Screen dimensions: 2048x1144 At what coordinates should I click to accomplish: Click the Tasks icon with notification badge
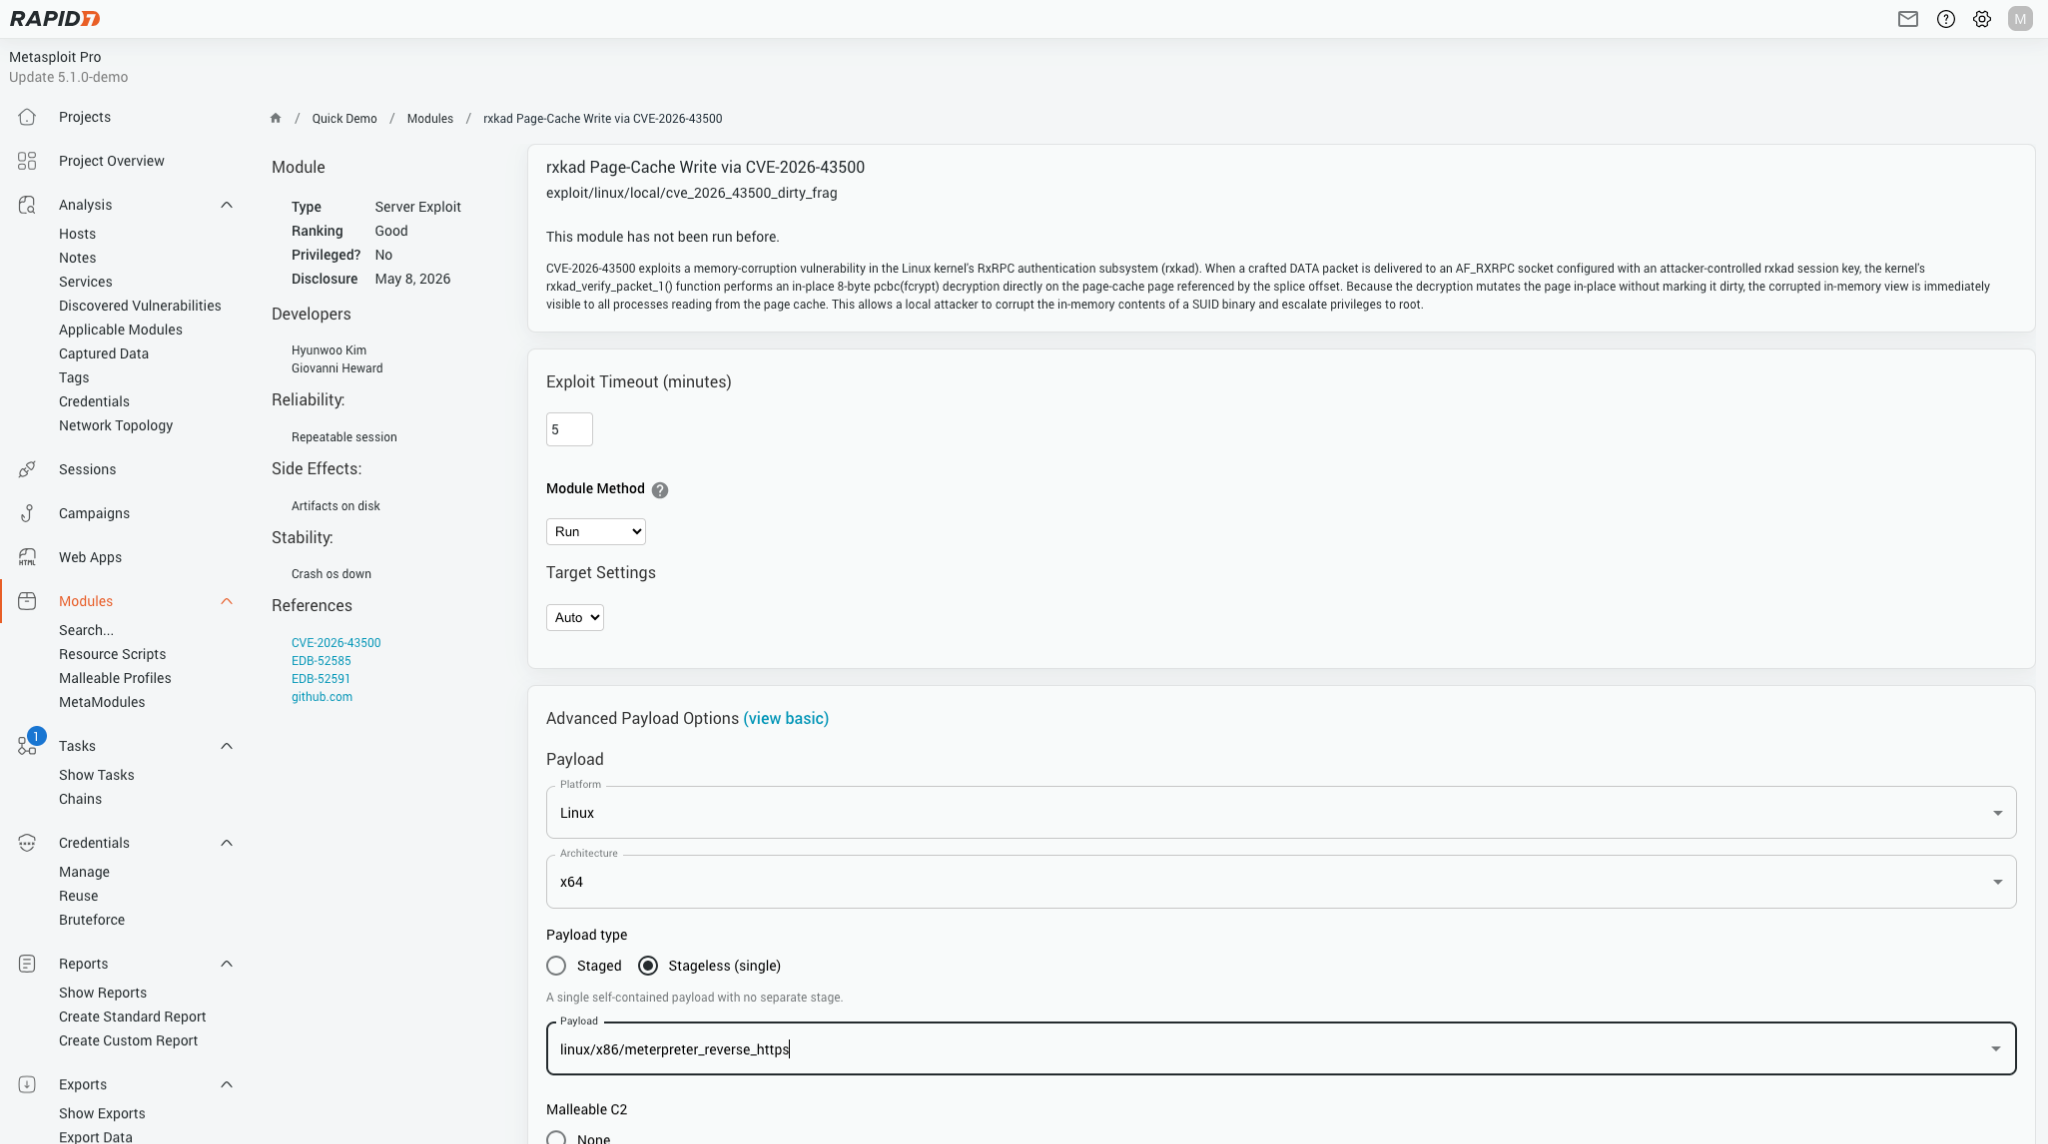tap(29, 744)
